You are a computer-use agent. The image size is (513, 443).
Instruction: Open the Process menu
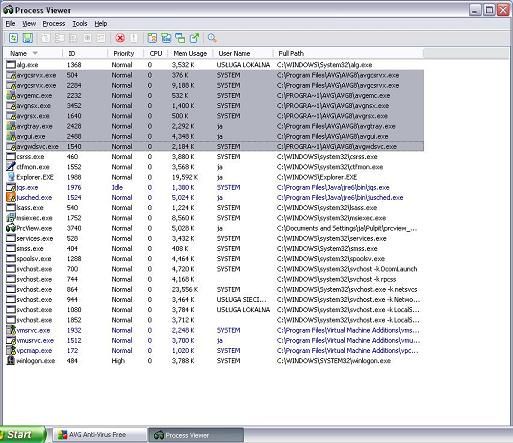point(54,24)
